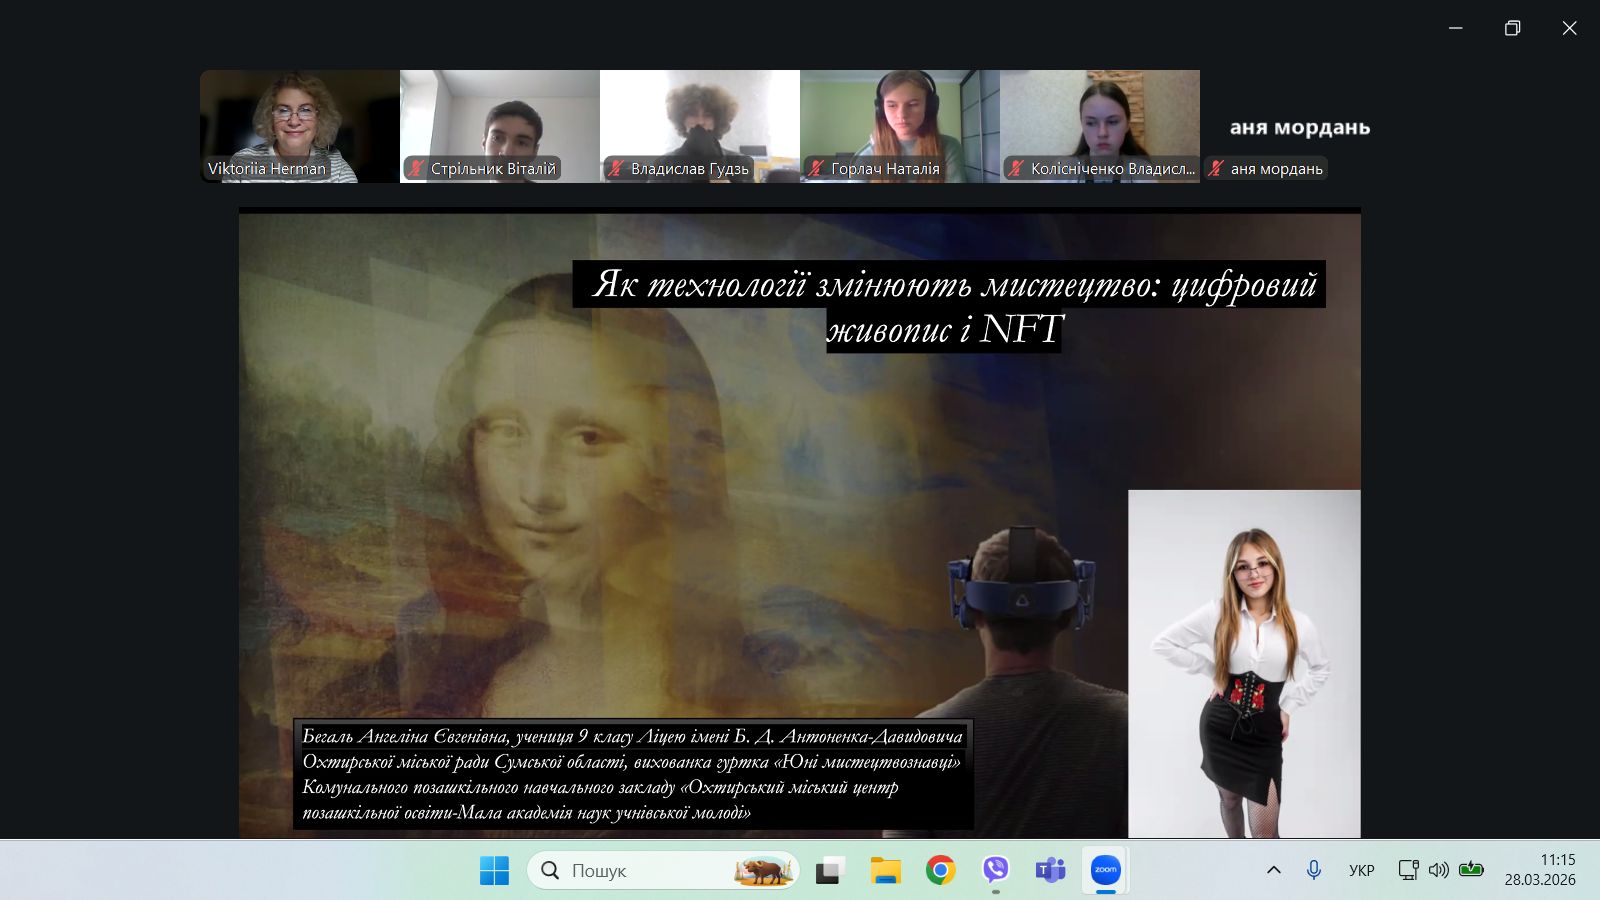Click muted mic icon beside Стрільник Віталій

click(x=417, y=168)
